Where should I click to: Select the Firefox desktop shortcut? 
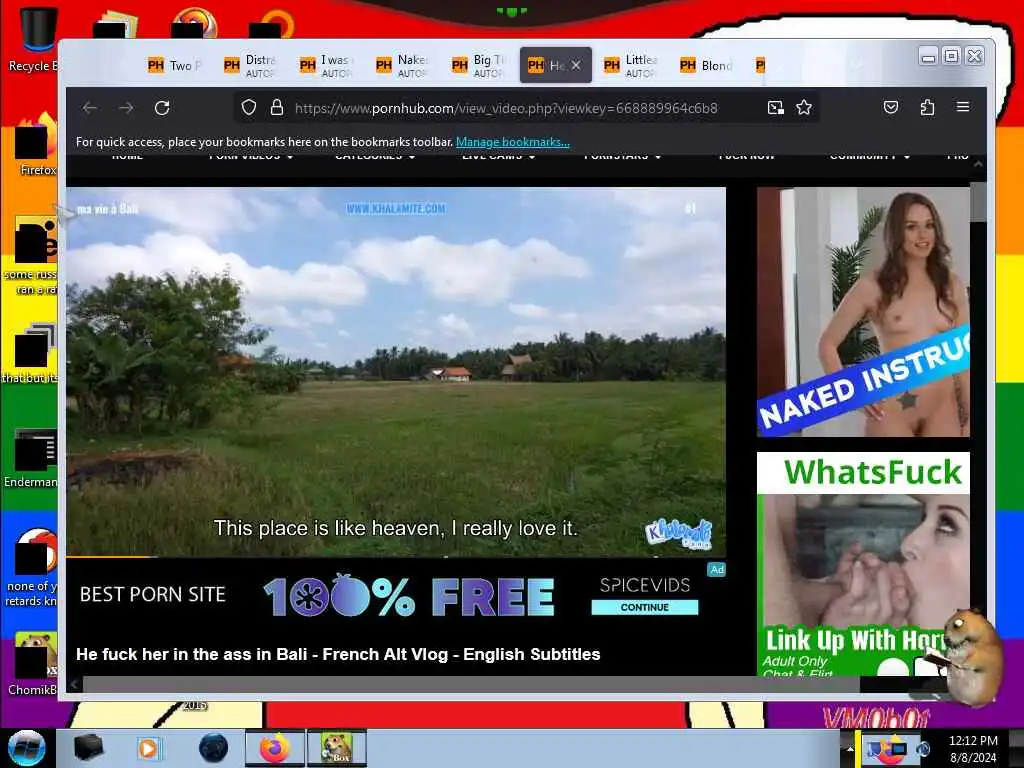pos(34,145)
